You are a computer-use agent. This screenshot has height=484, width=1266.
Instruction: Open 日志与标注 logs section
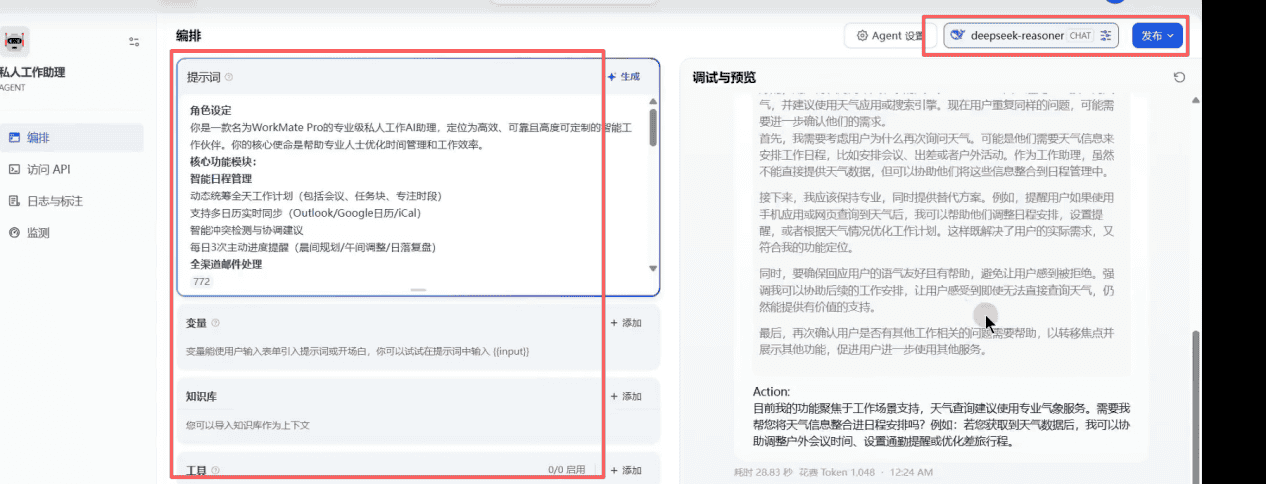pyautogui.click(x=54, y=201)
